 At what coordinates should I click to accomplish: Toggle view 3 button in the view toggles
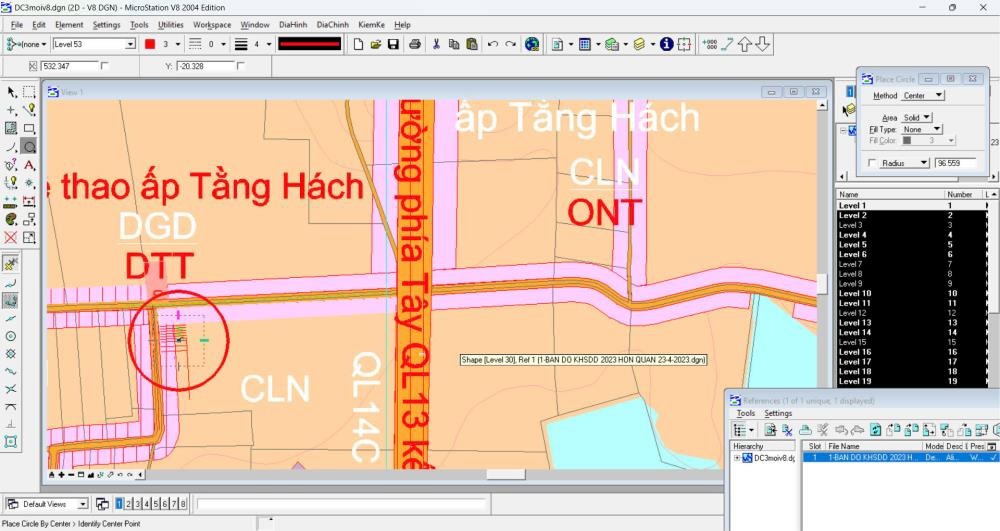pyautogui.click(x=137, y=504)
